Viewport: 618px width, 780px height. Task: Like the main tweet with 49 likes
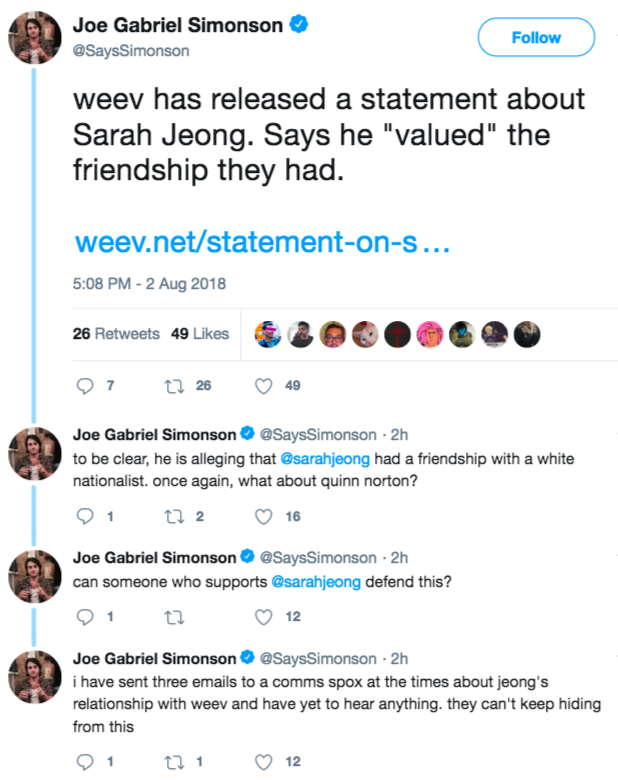[264, 385]
